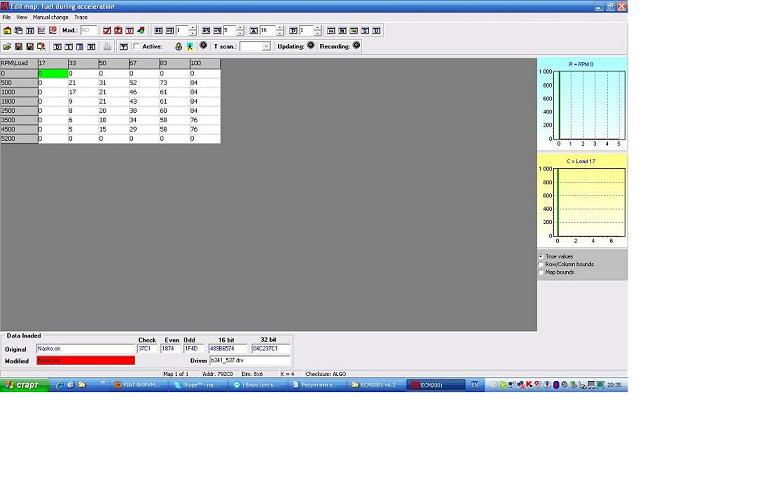Open the T scan dropdown list
This screenshot has height=500, width=776.
pos(266,46)
